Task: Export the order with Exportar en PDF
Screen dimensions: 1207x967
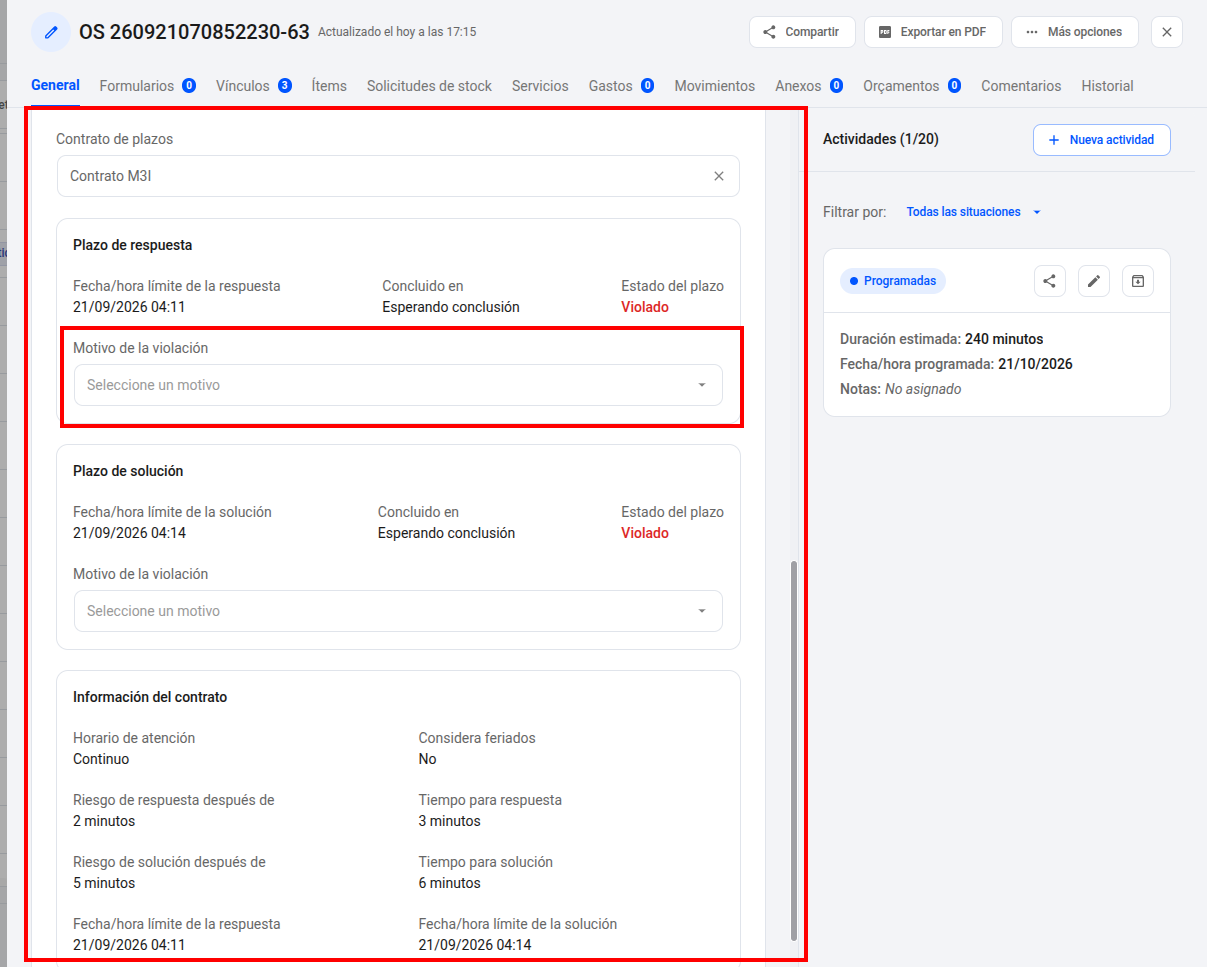Action: 933,32
